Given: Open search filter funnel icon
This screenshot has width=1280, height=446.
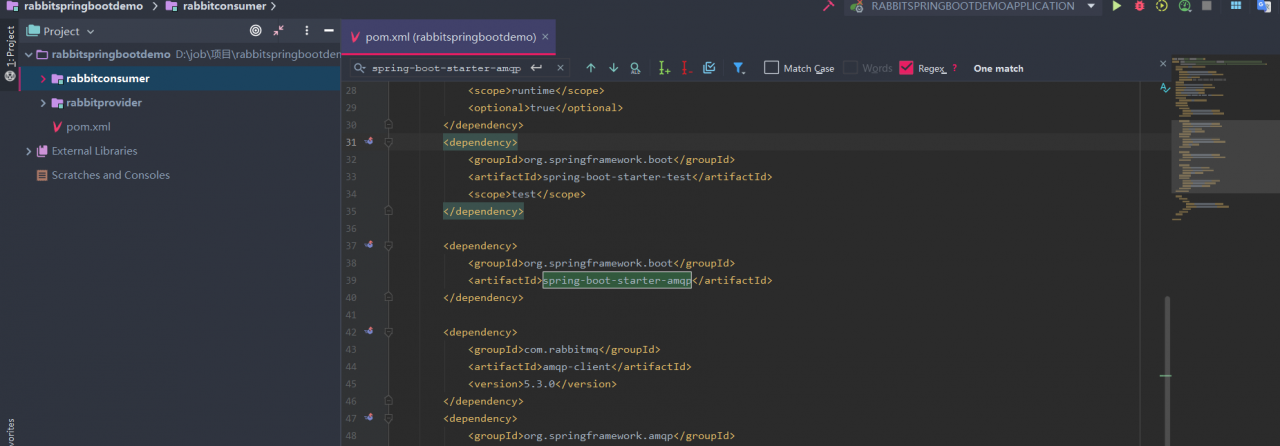Looking at the screenshot, I should click(738, 68).
